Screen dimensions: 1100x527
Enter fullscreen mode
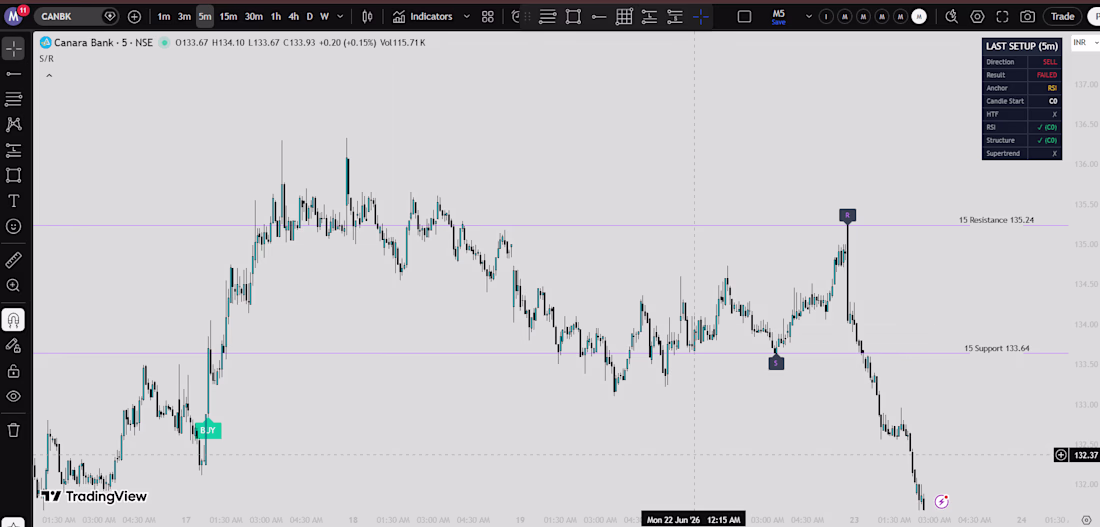pyautogui.click(x=1002, y=16)
